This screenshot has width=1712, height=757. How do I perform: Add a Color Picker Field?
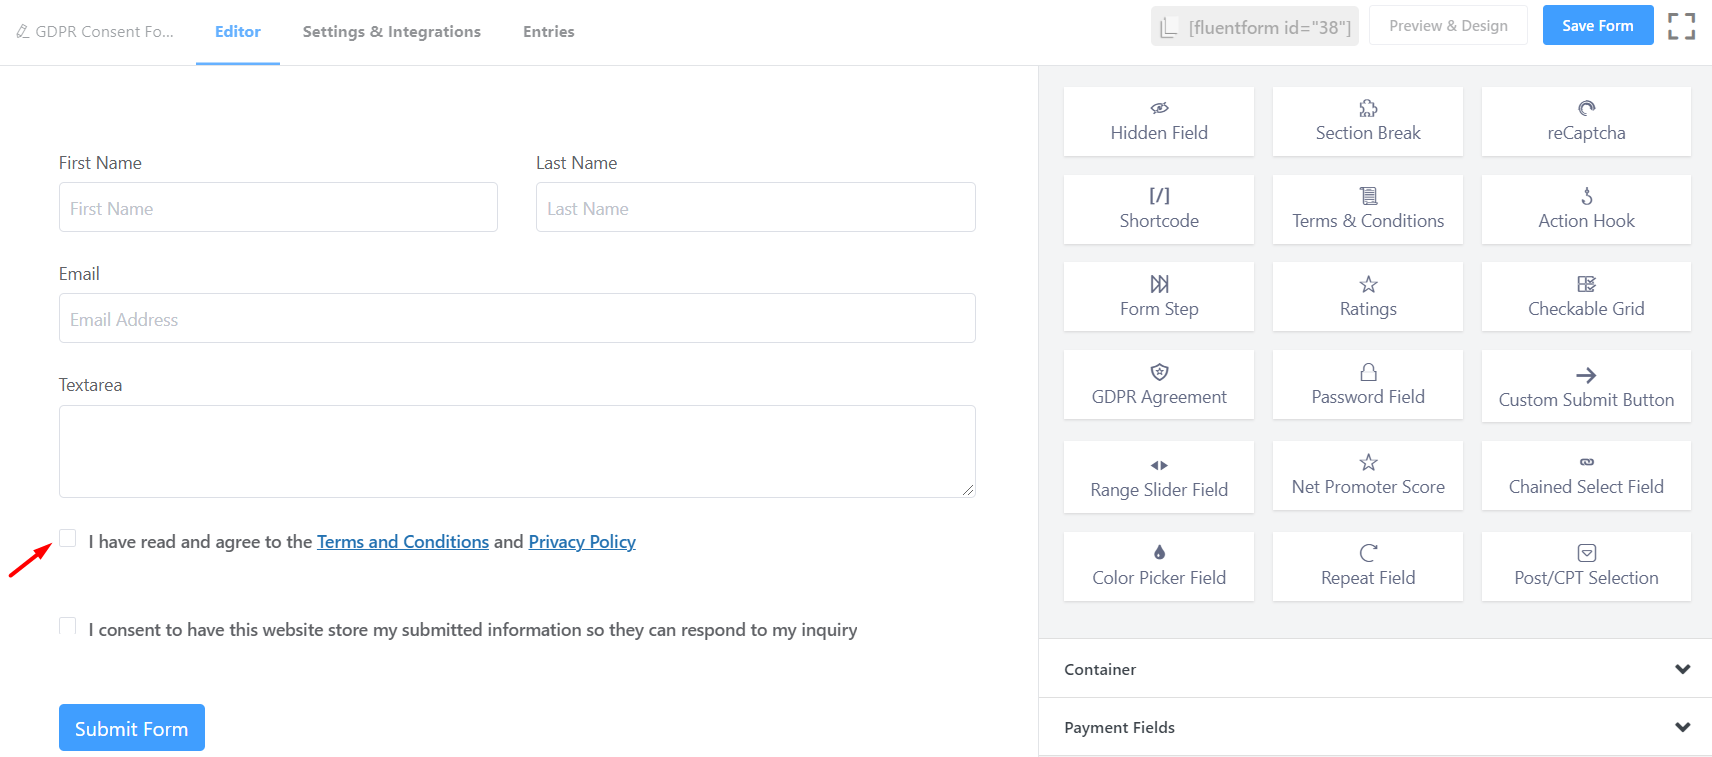[x=1158, y=566]
